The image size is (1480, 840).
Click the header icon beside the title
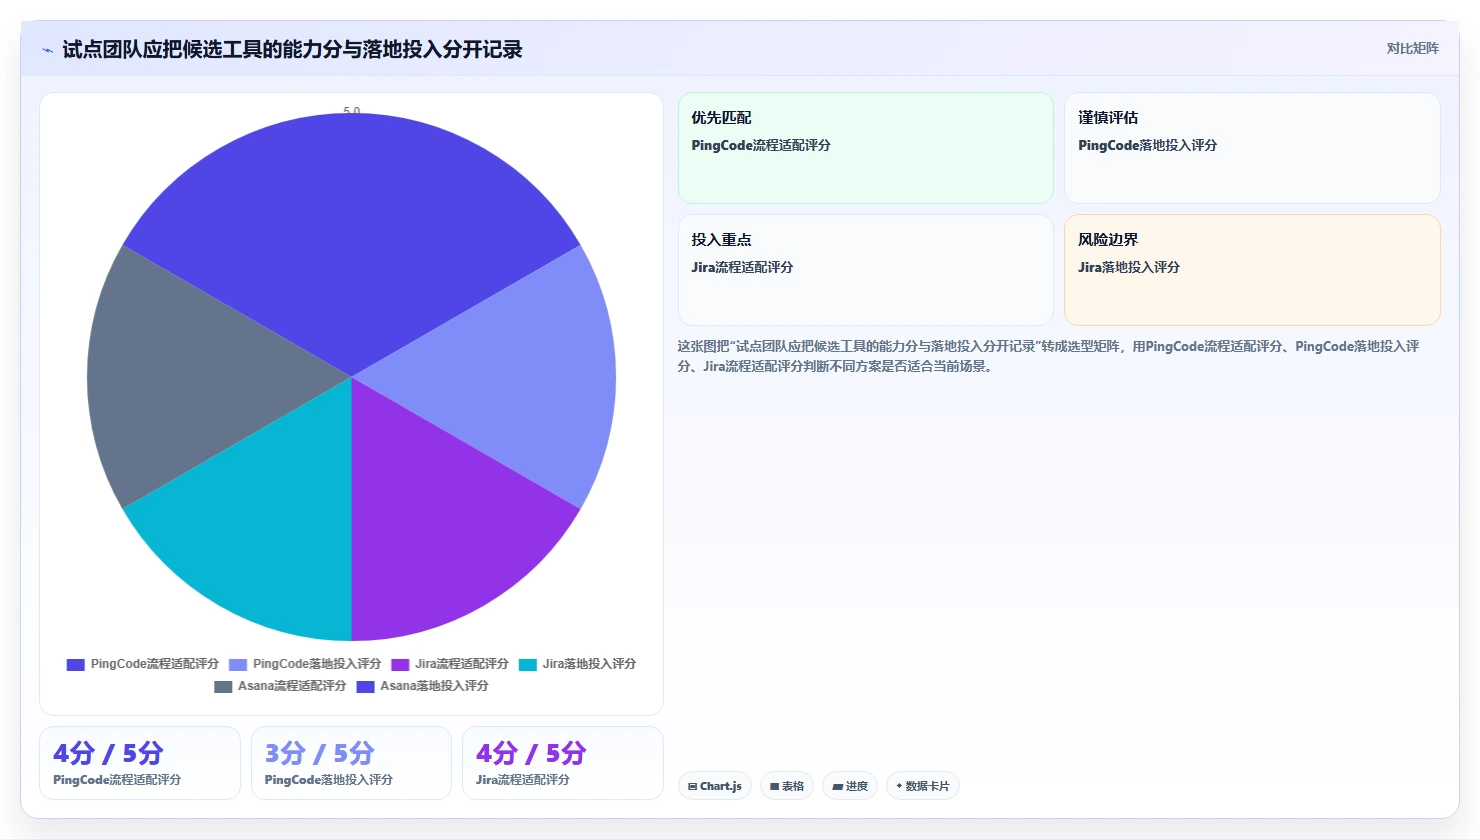pyautogui.click(x=47, y=50)
